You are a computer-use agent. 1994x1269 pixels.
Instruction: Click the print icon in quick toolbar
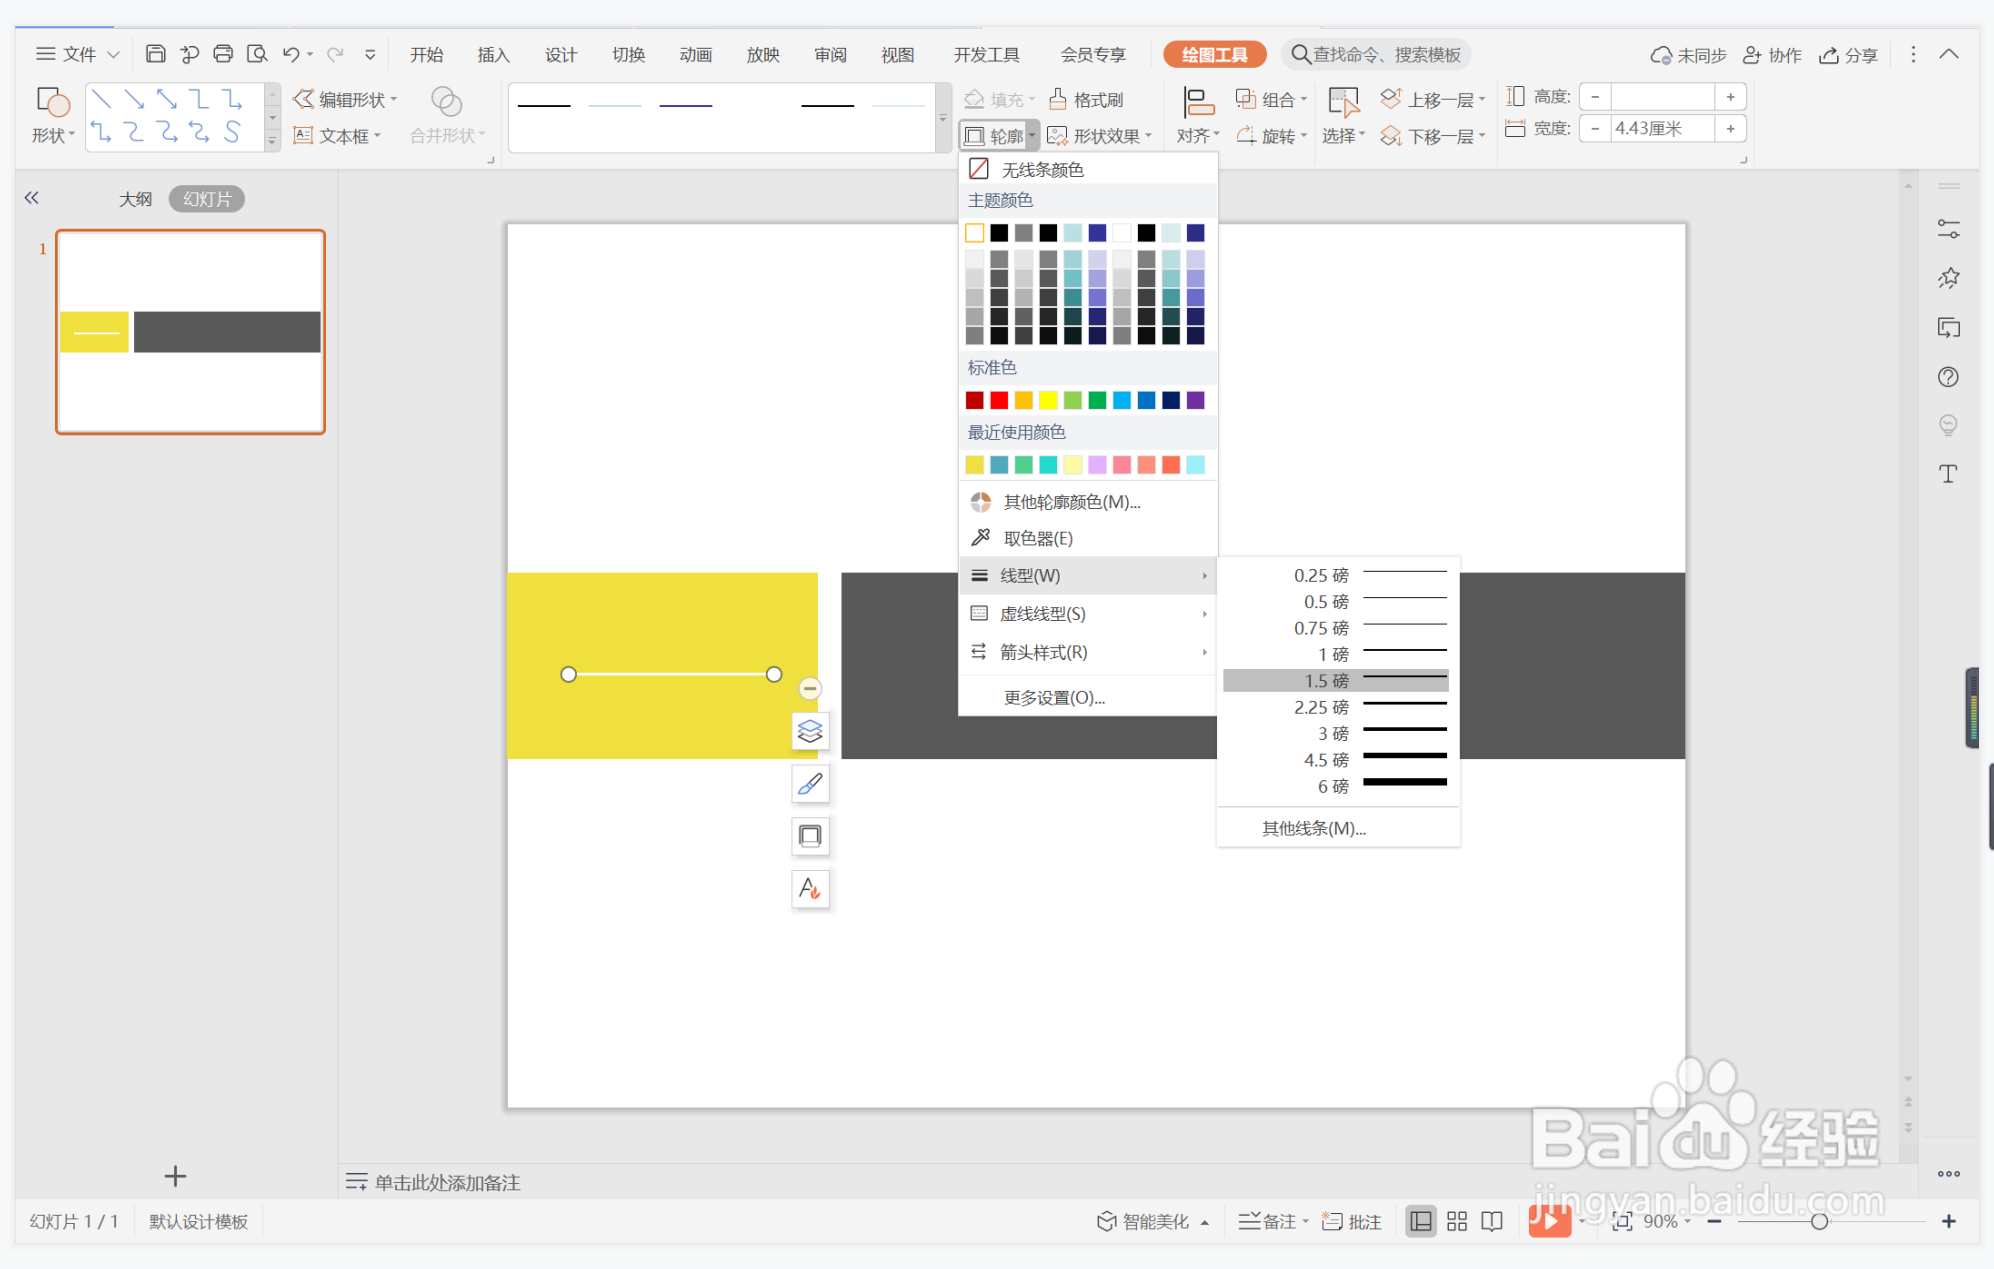point(223,54)
